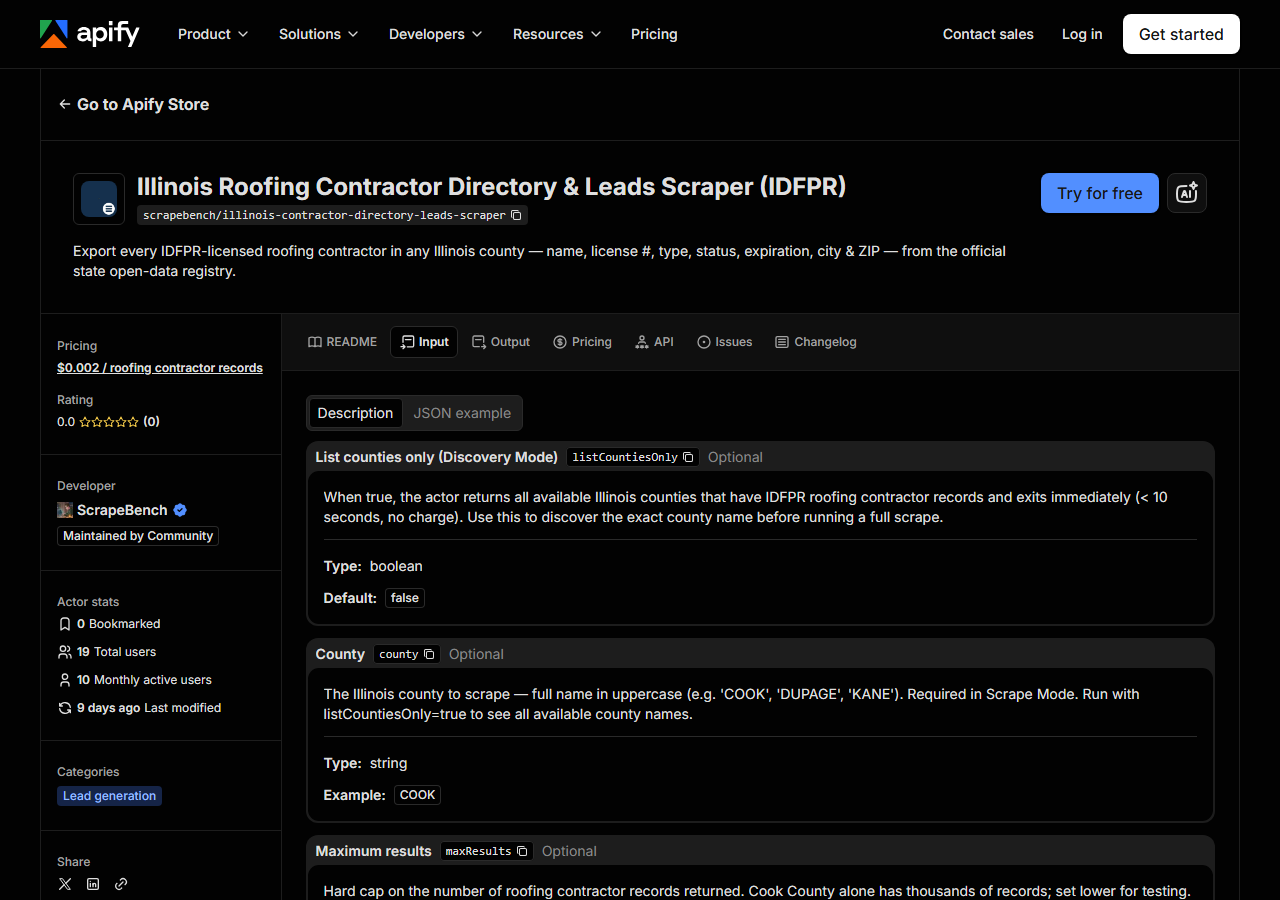Image resolution: width=1280 pixels, height=900 pixels.
Task: Click the 'Type: boolean' line
Action: coord(373,566)
